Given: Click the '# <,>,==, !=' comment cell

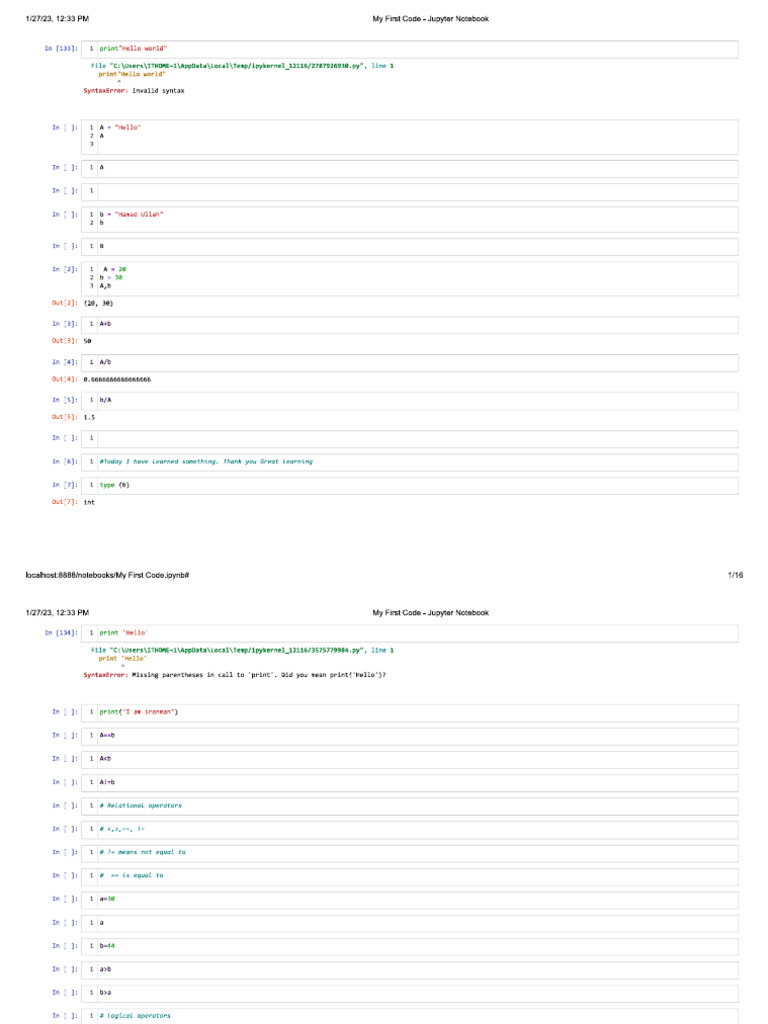Looking at the screenshot, I should (x=409, y=829).
